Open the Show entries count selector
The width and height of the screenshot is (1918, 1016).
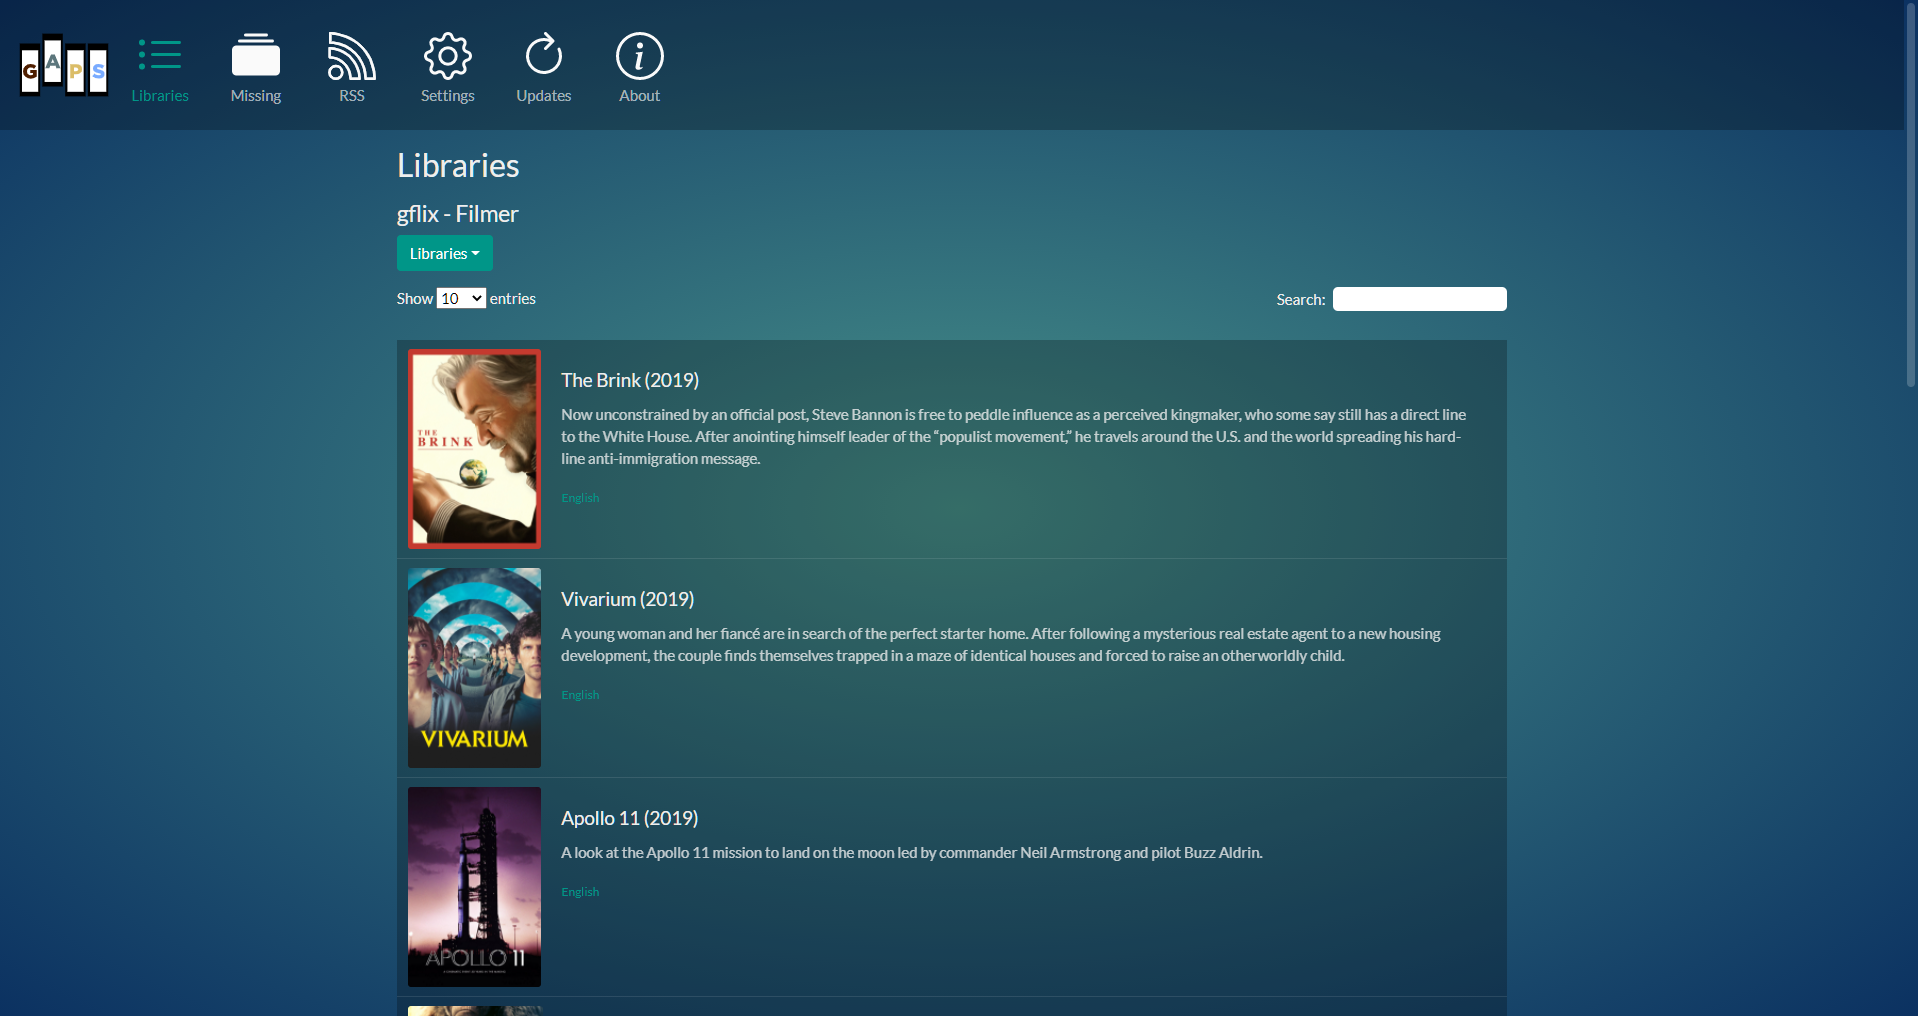(461, 299)
